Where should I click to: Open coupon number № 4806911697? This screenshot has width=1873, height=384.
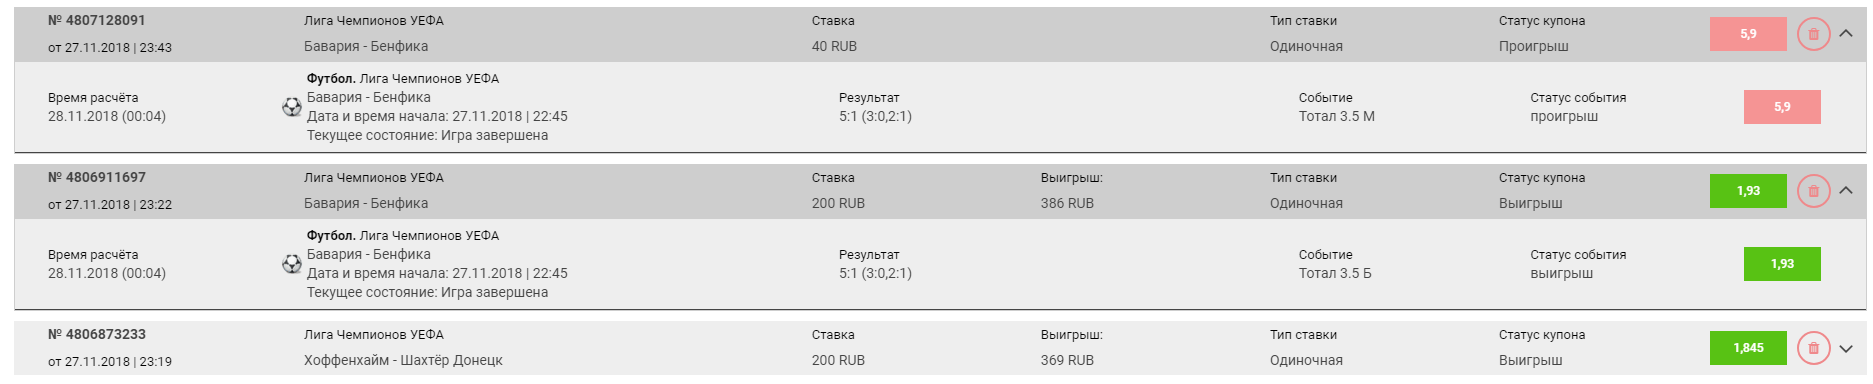point(97,177)
